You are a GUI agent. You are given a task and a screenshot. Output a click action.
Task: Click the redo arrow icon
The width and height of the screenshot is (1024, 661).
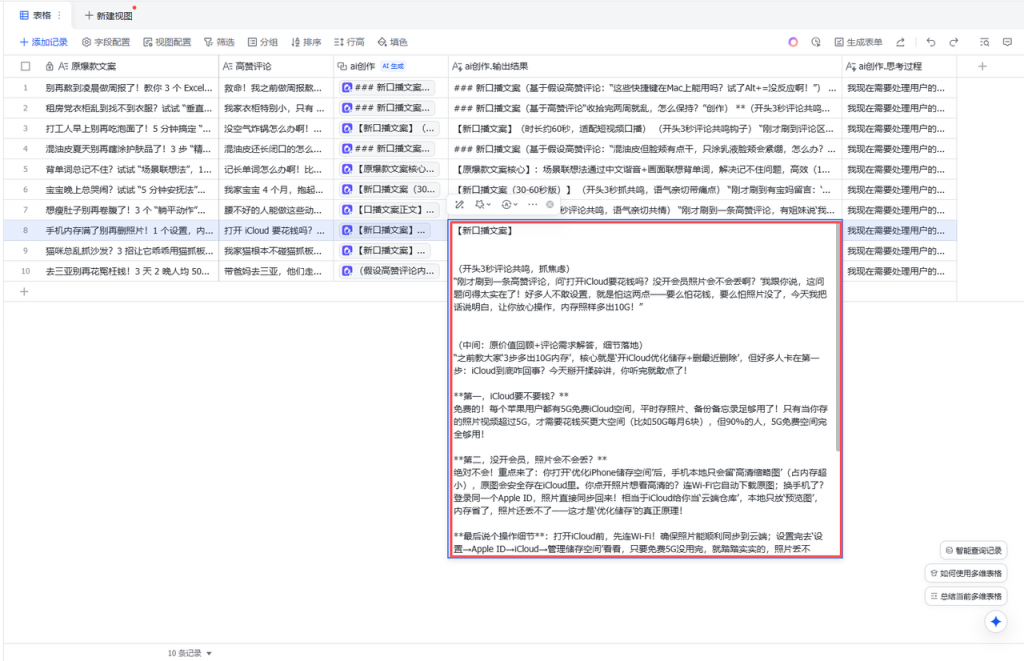[954, 42]
